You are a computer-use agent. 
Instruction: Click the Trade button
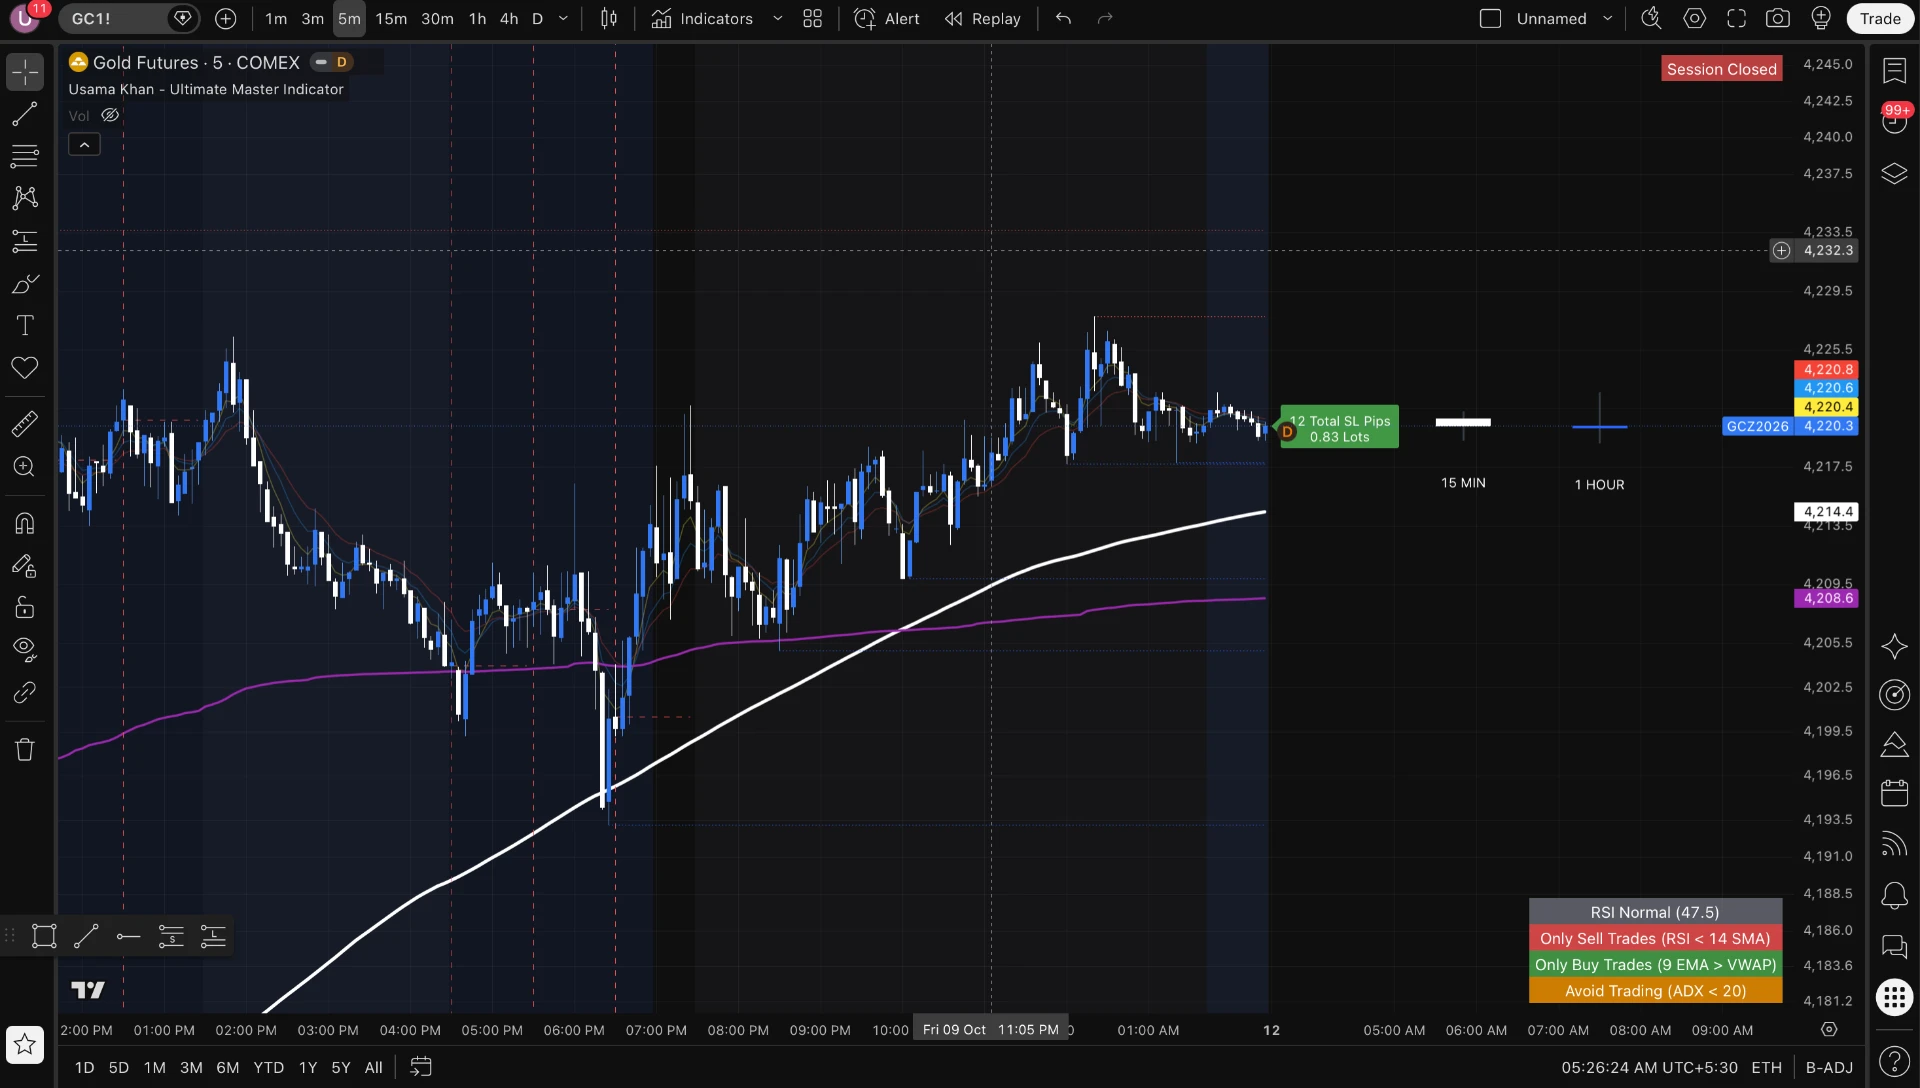(x=1880, y=18)
